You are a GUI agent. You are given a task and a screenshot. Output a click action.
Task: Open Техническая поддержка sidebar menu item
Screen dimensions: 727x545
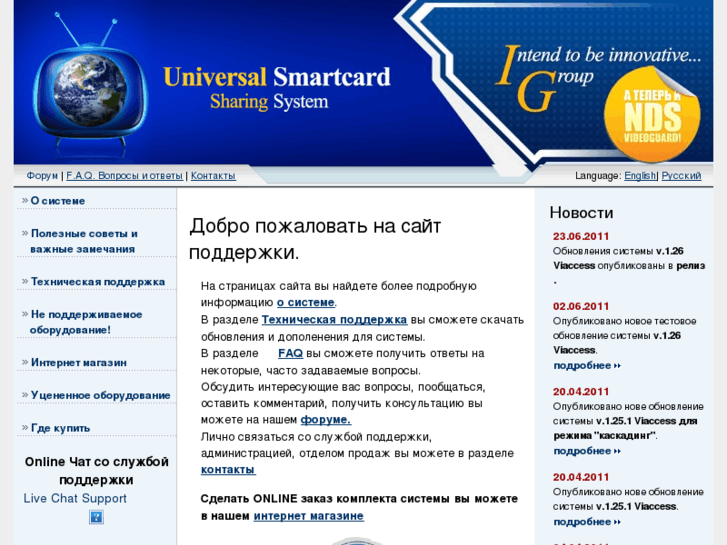pyautogui.click(x=98, y=282)
